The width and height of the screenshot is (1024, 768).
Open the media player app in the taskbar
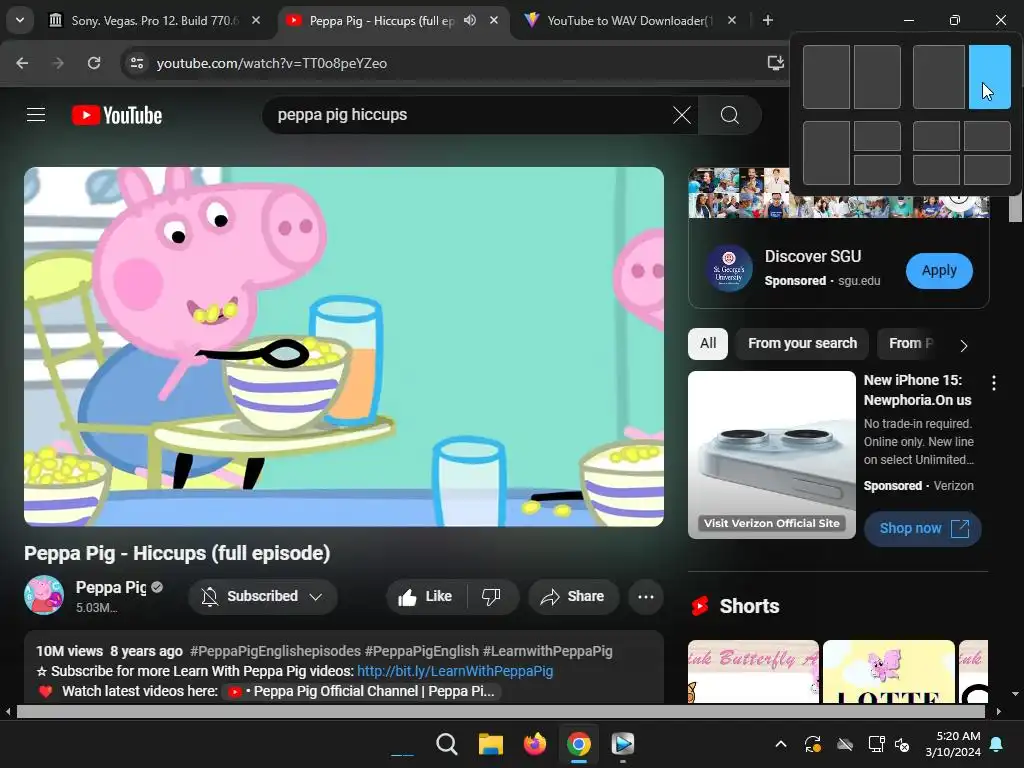[622, 744]
